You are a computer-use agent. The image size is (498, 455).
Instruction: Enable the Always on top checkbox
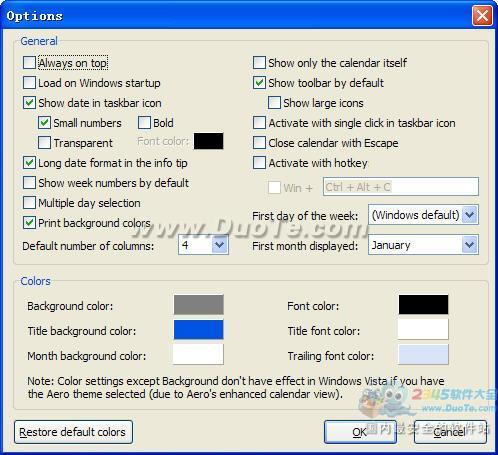(x=29, y=63)
